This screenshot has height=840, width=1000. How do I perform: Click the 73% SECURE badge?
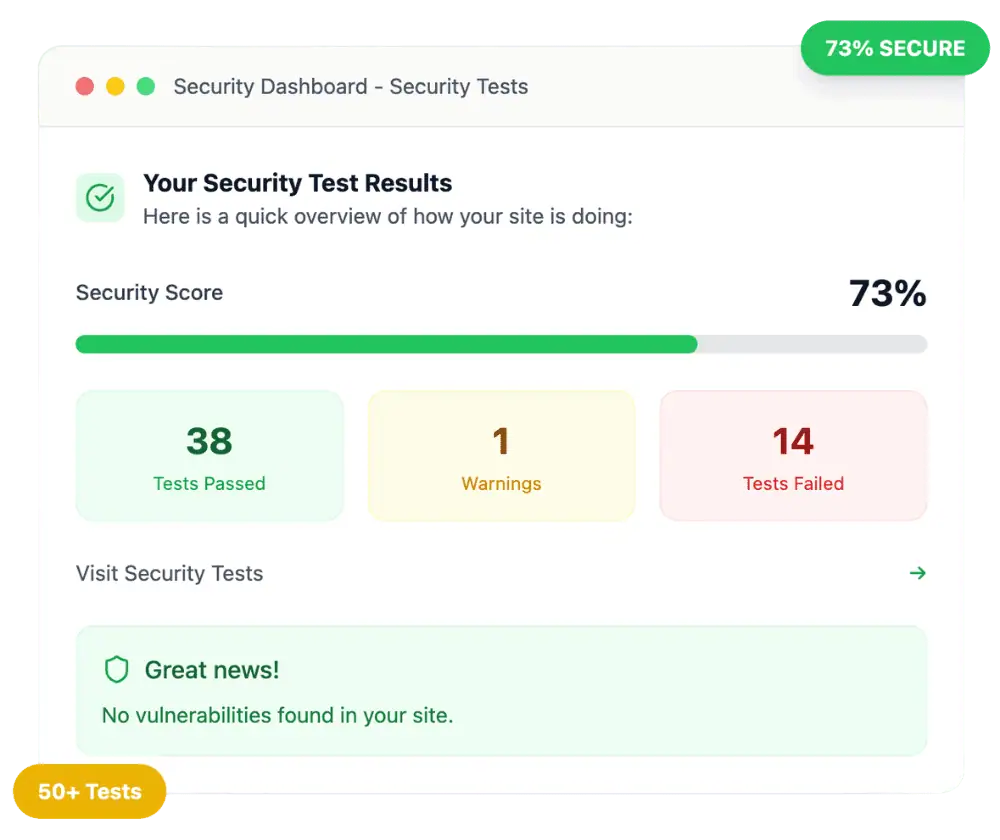(895, 48)
